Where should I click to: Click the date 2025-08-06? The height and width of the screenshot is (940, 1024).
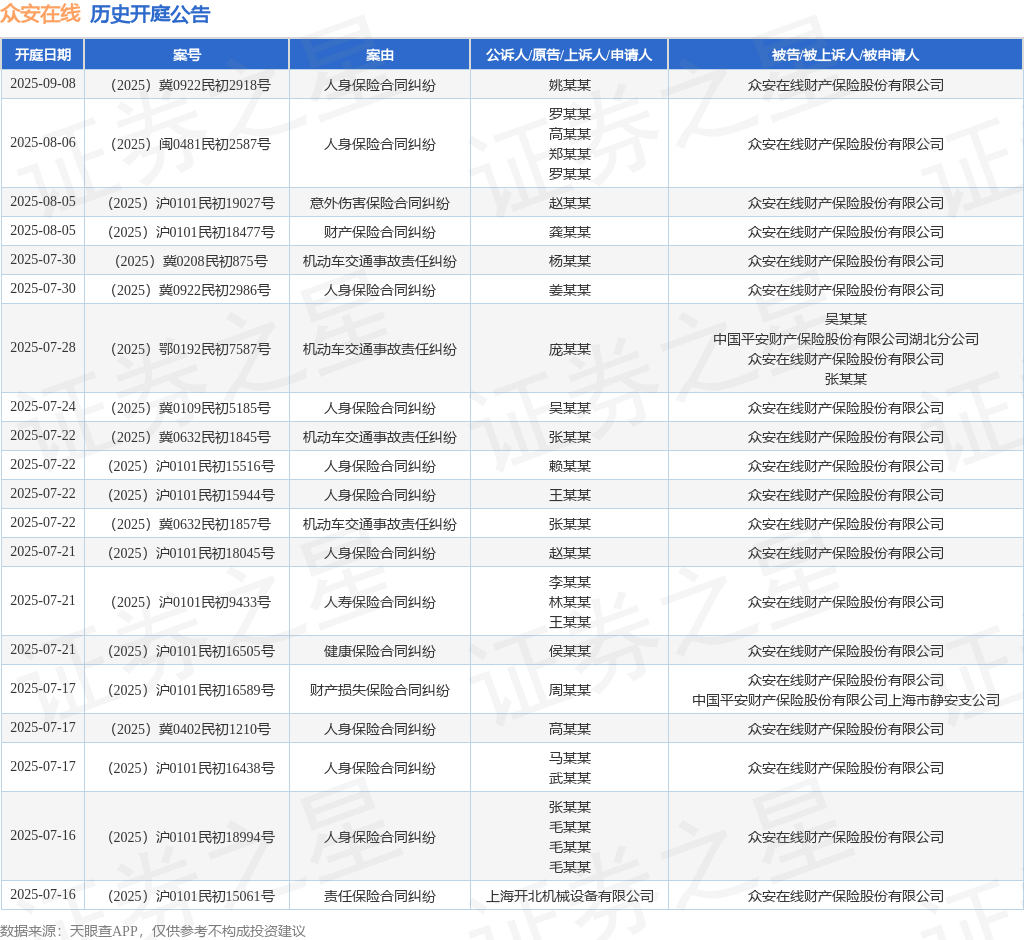(43, 142)
